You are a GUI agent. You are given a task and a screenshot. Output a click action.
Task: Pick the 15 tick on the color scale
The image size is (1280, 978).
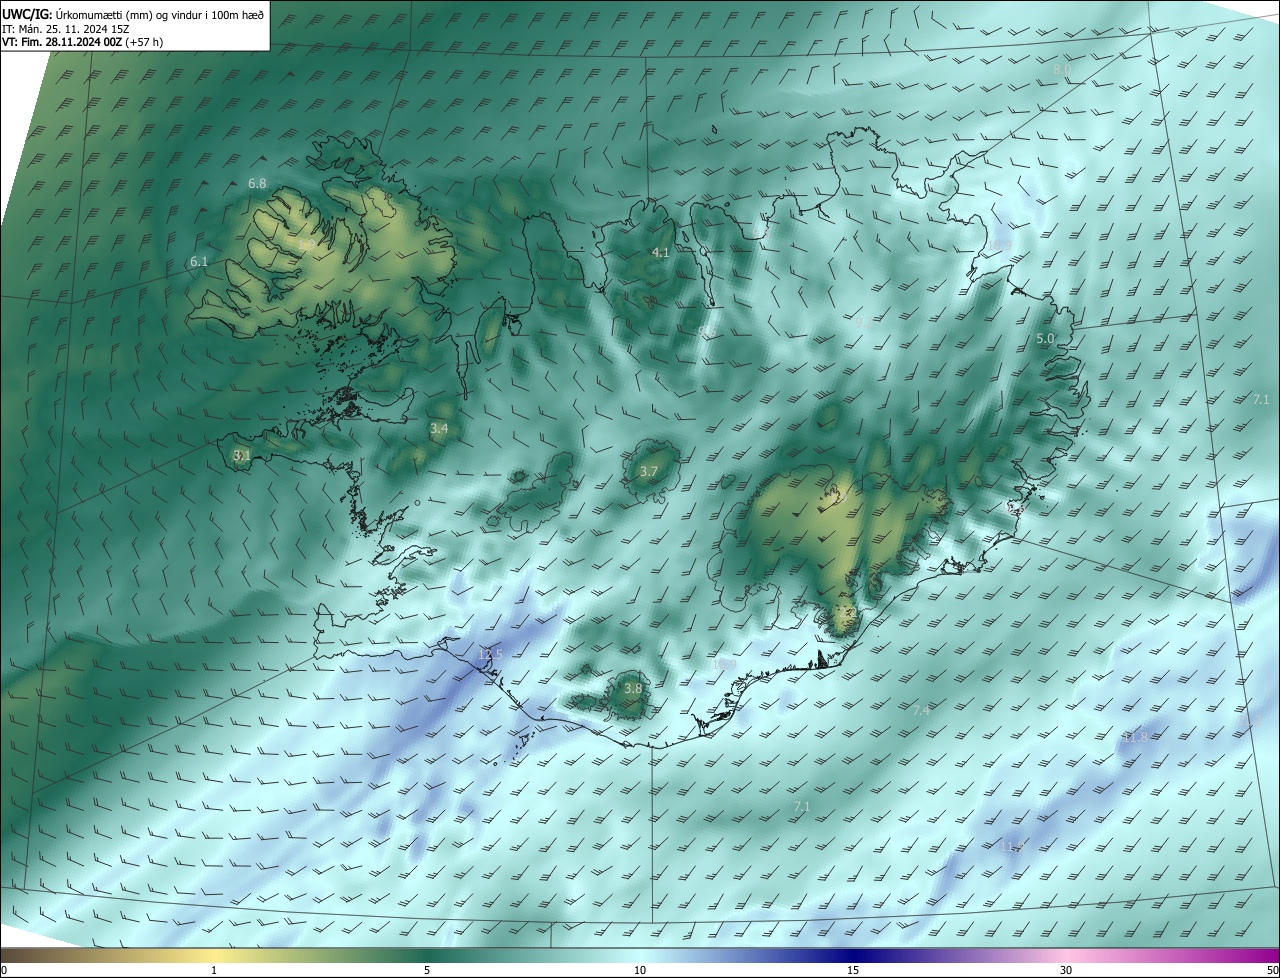coord(853,970)
